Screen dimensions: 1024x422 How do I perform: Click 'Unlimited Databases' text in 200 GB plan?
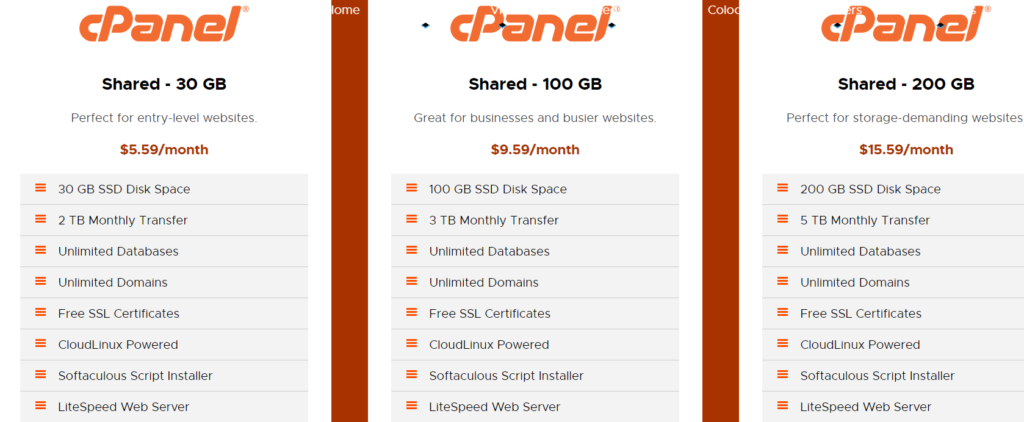click(860, 252)
